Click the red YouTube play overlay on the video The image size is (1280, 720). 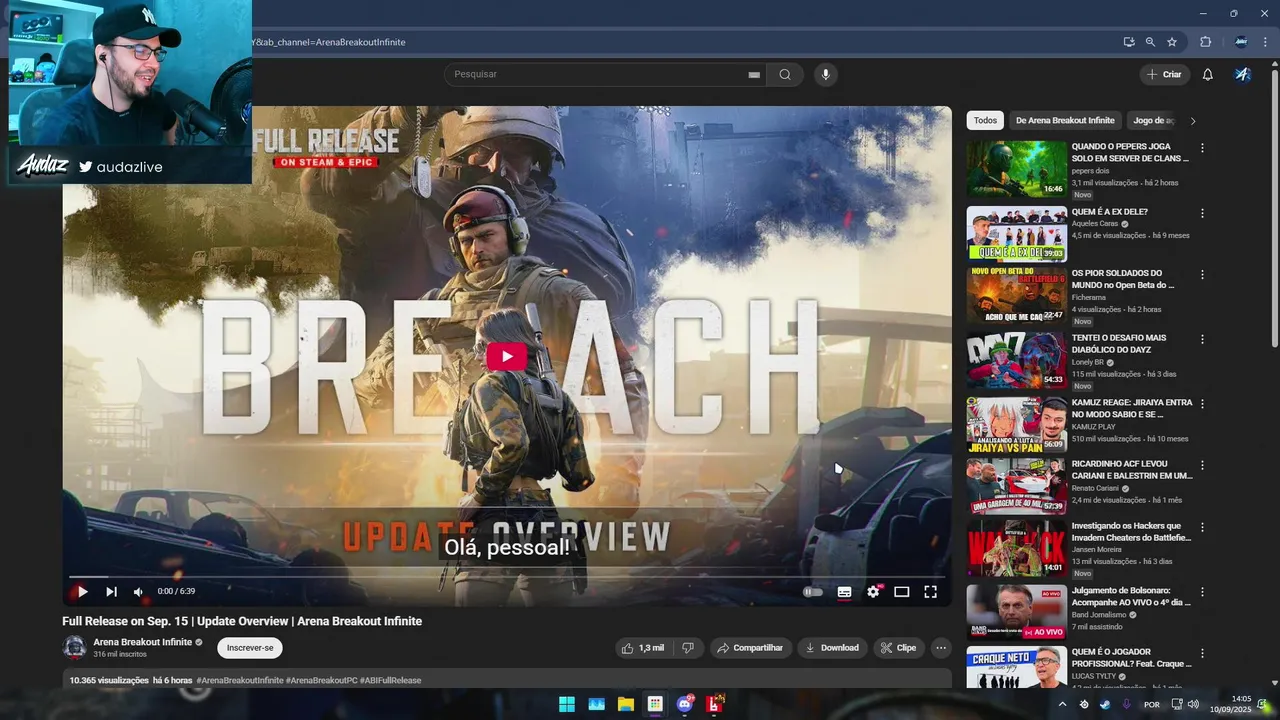point(507,356)
